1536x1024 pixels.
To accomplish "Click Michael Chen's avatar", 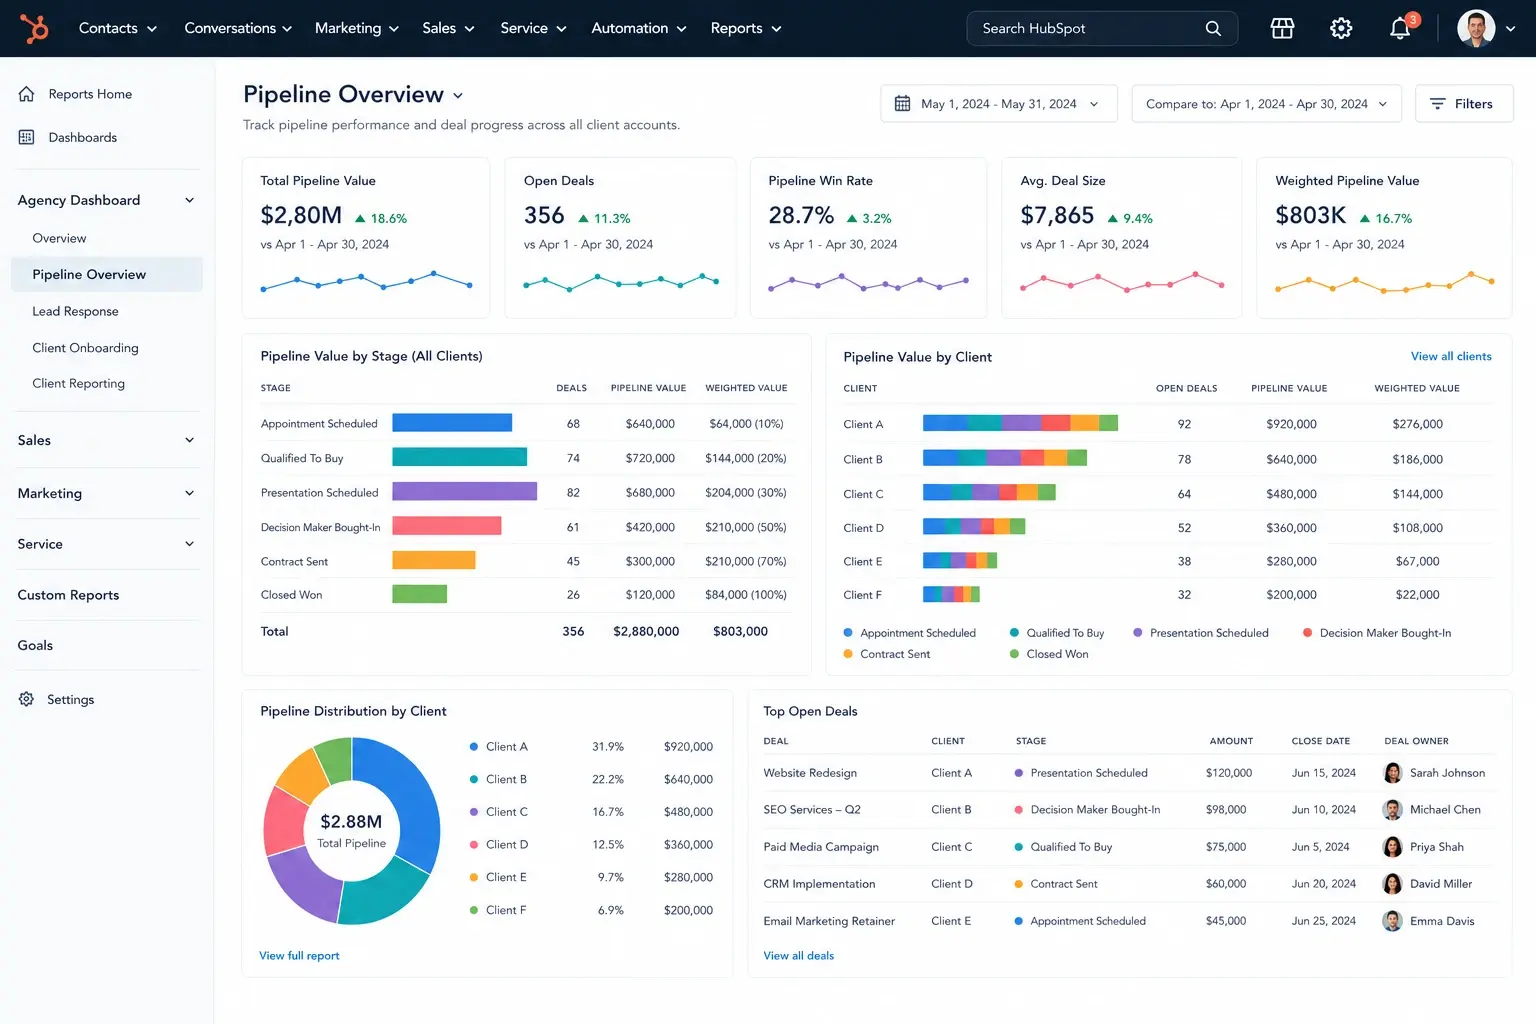I will [1392, 810].
